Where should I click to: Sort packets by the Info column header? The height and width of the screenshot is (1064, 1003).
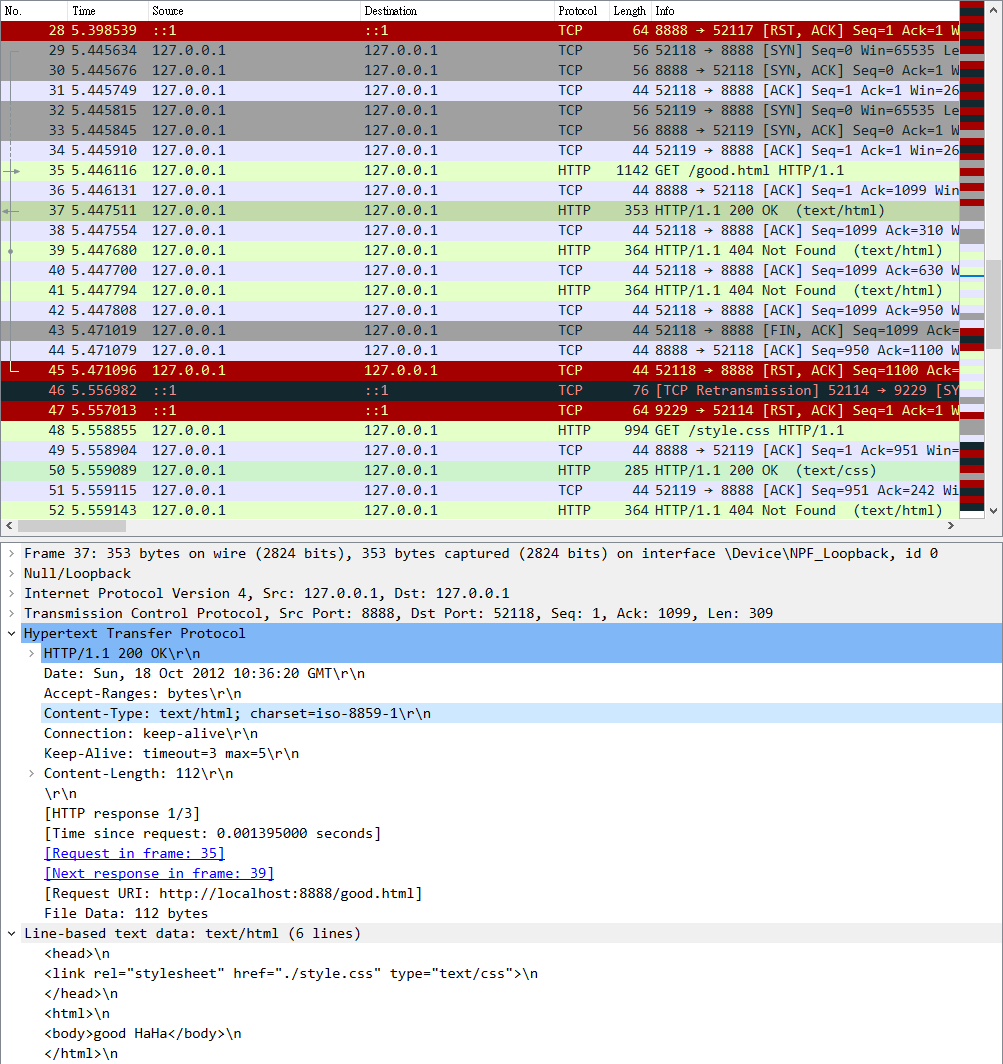click(x=806, y=11)
